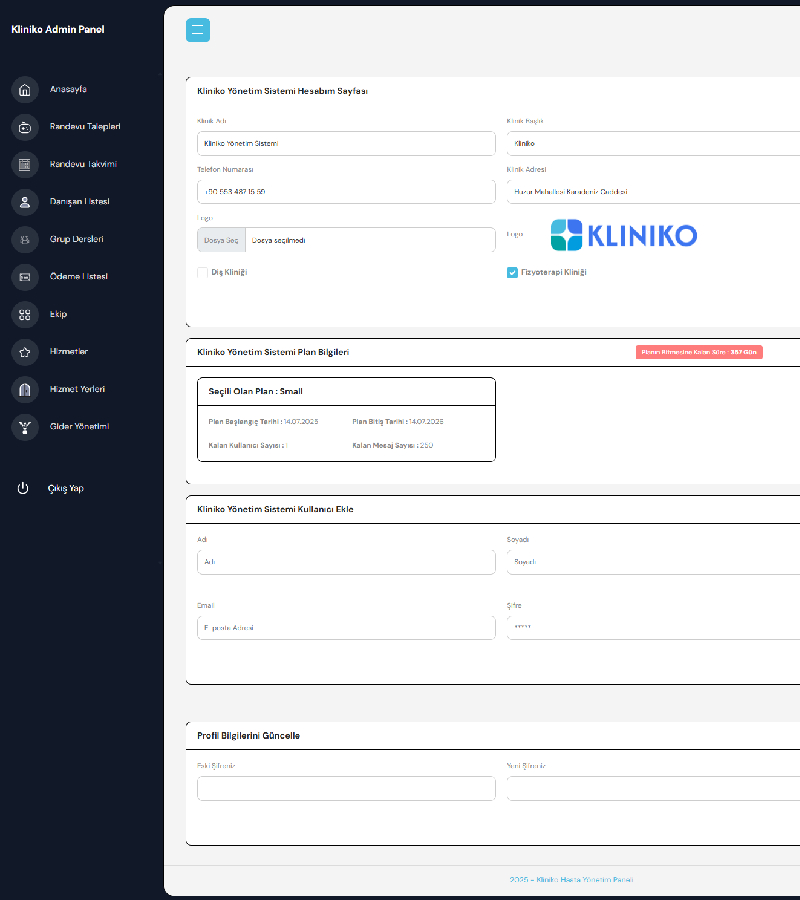Select the Danışan Listesi person icon

pyautogui.click(x=25, y=202)
